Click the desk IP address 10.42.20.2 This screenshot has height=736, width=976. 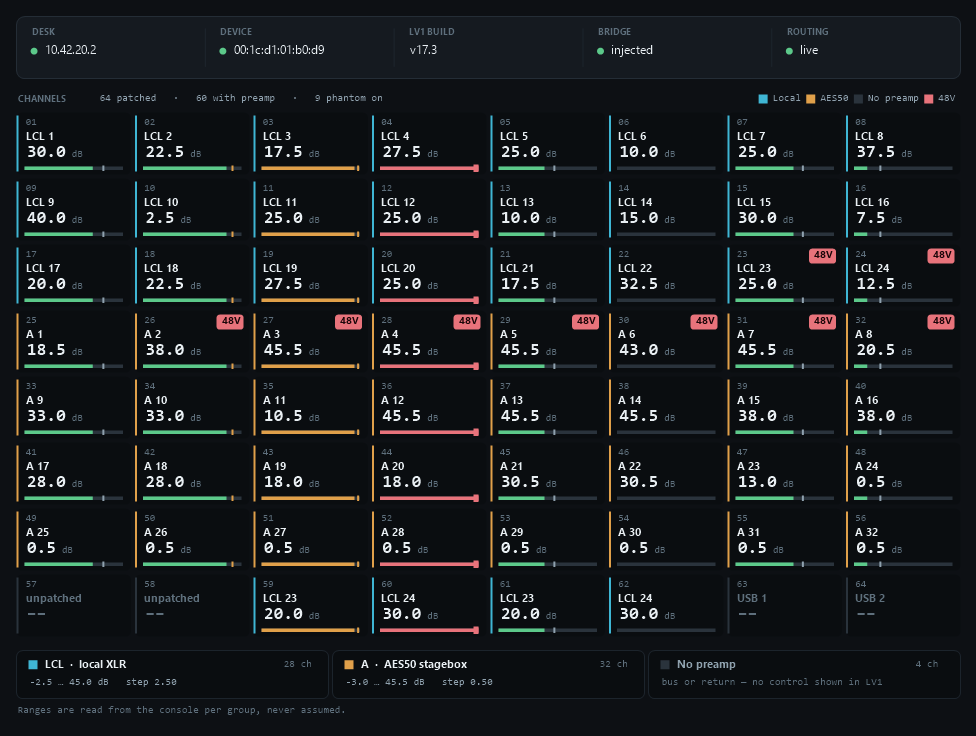71,50
